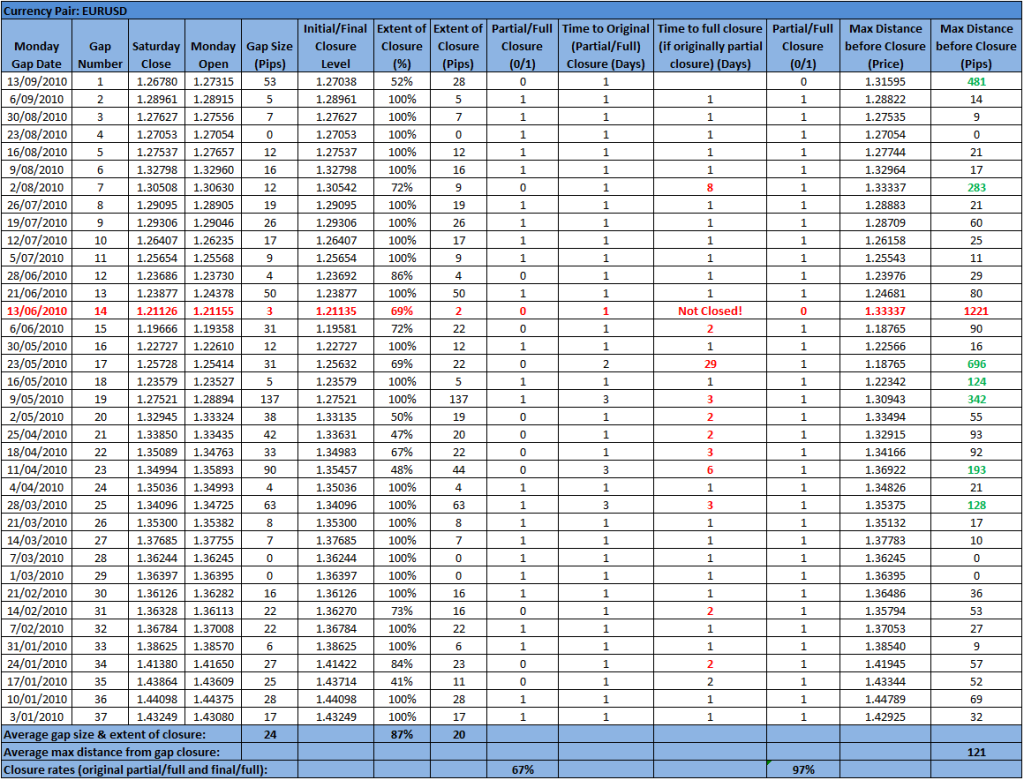
Task: Select the max distance price 1.31595
Action: (x=885, y=82)
